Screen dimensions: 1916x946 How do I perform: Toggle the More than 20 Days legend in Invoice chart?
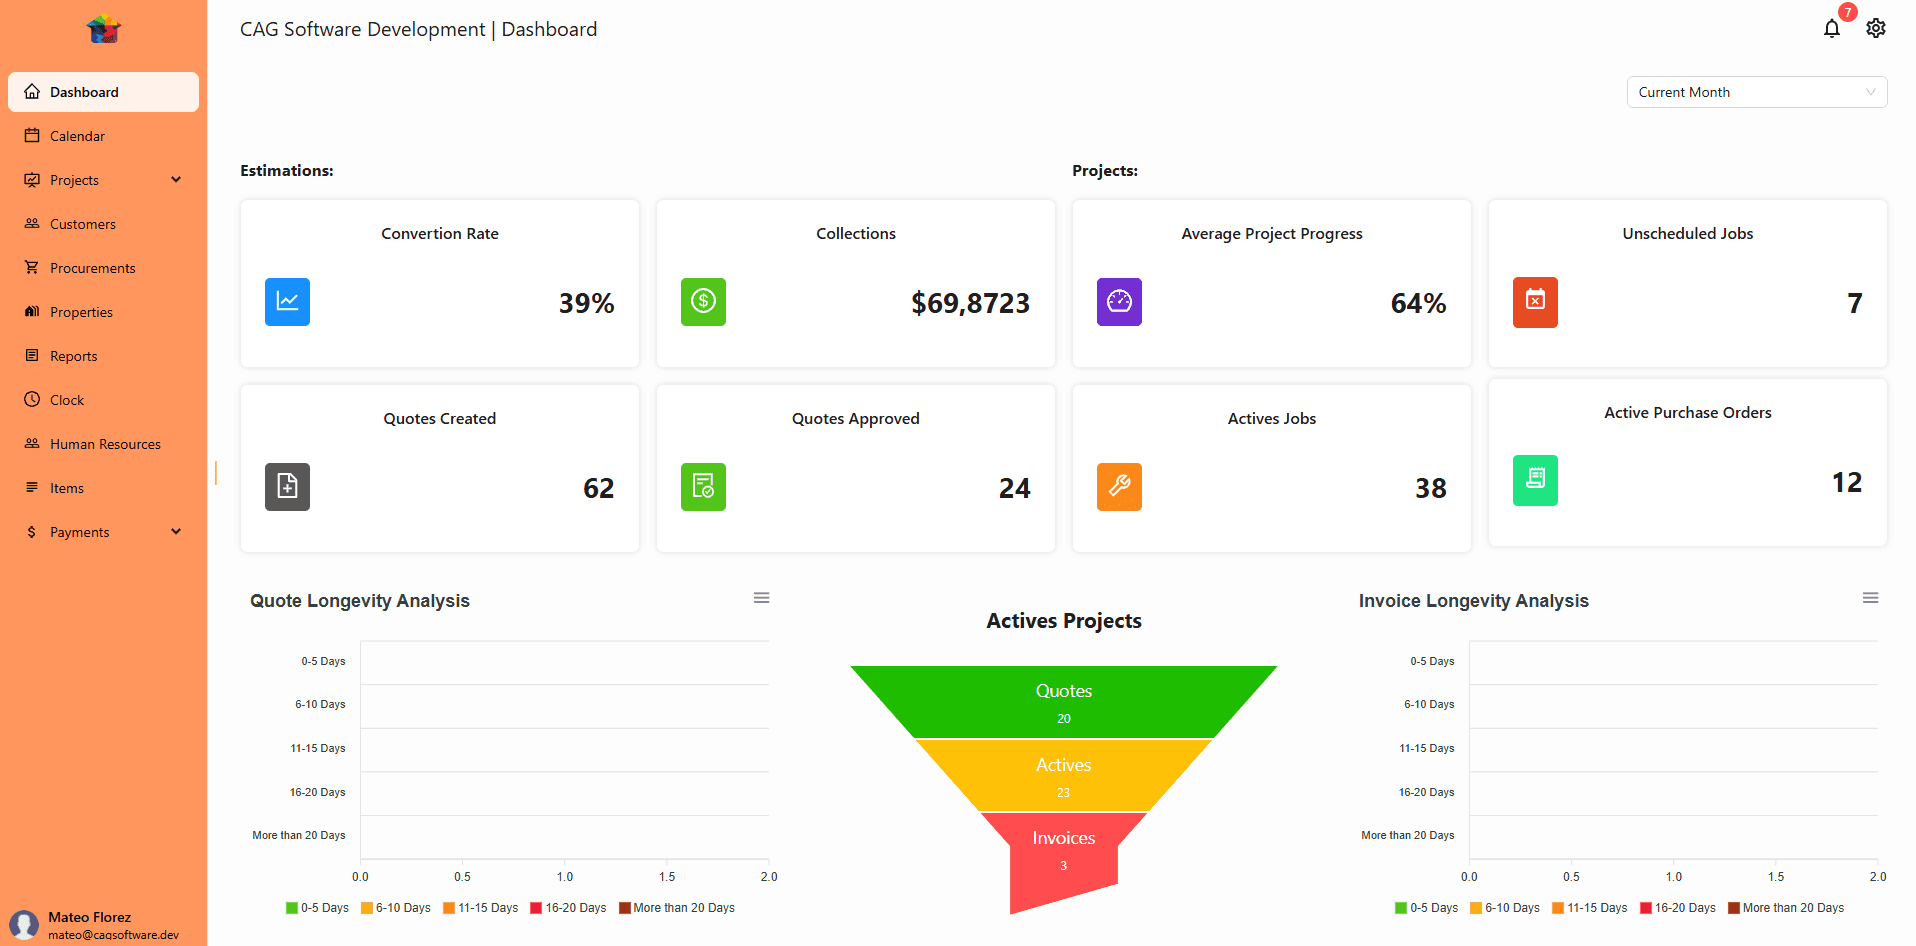1787,907
